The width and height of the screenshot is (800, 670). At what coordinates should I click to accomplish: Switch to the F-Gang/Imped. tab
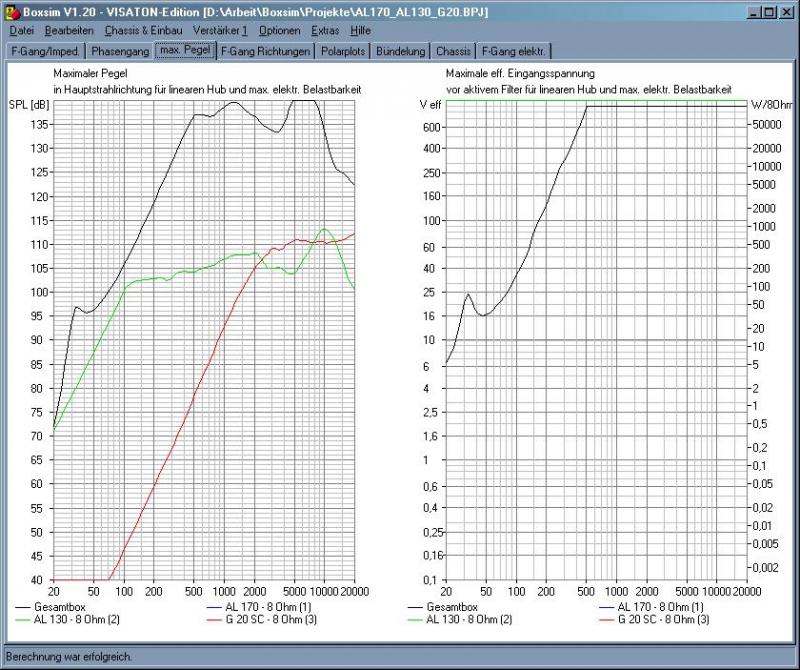45,51
